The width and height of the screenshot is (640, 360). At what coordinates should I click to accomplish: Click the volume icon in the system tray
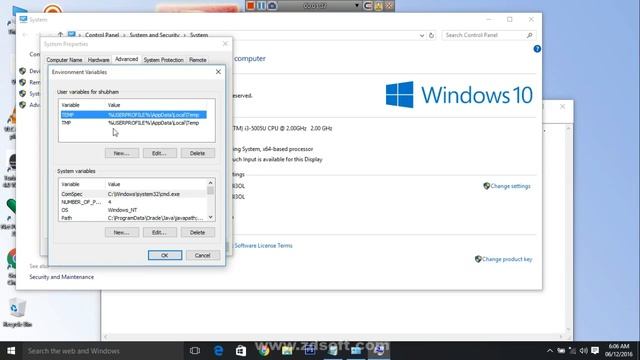[584, 351]
